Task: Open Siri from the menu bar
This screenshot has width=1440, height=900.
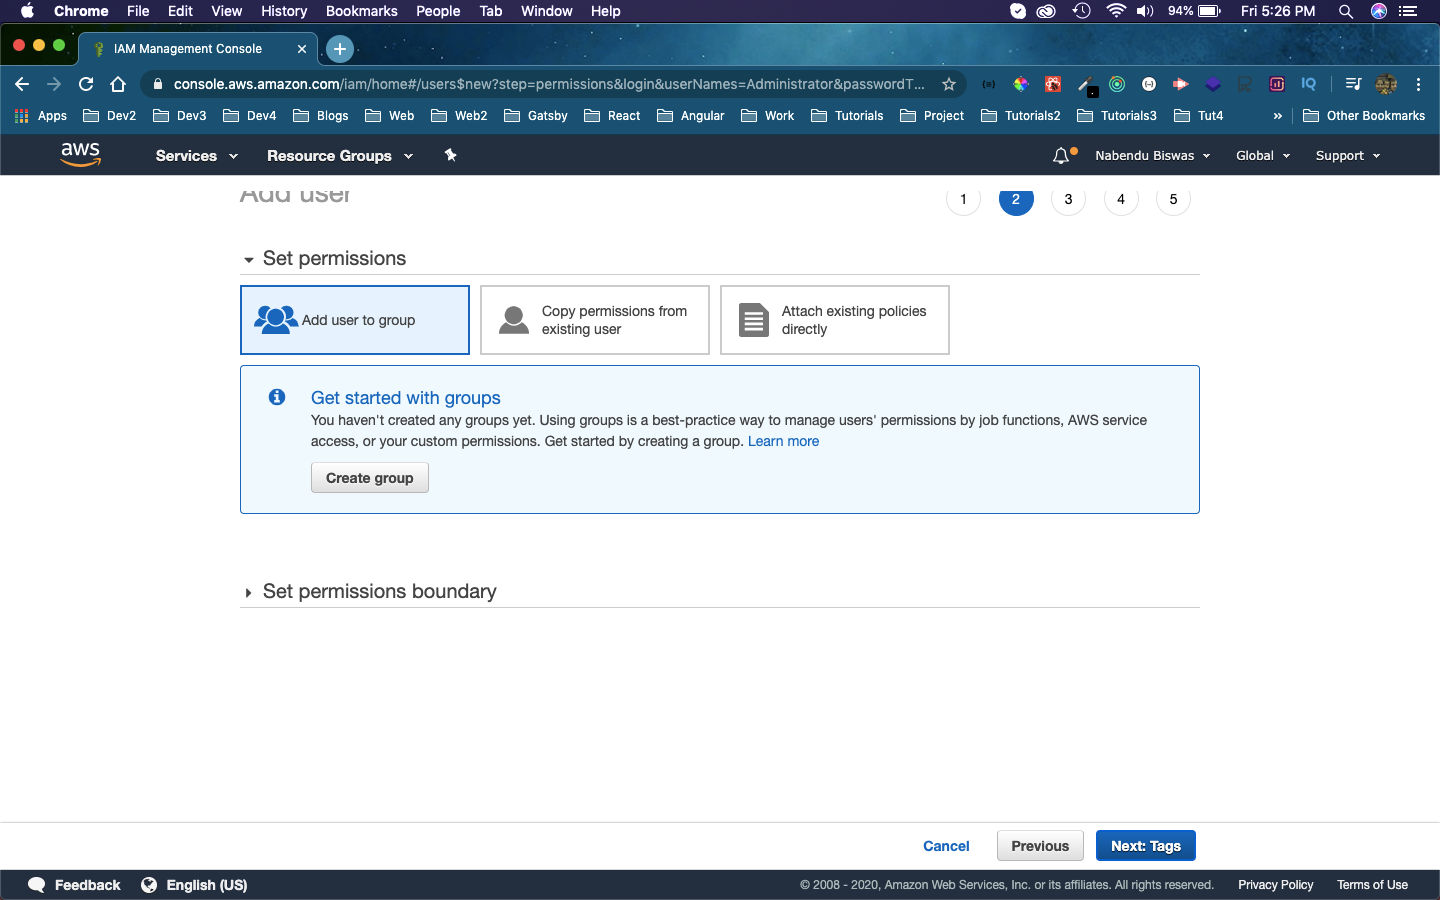Action: [x=1379, y=11]
